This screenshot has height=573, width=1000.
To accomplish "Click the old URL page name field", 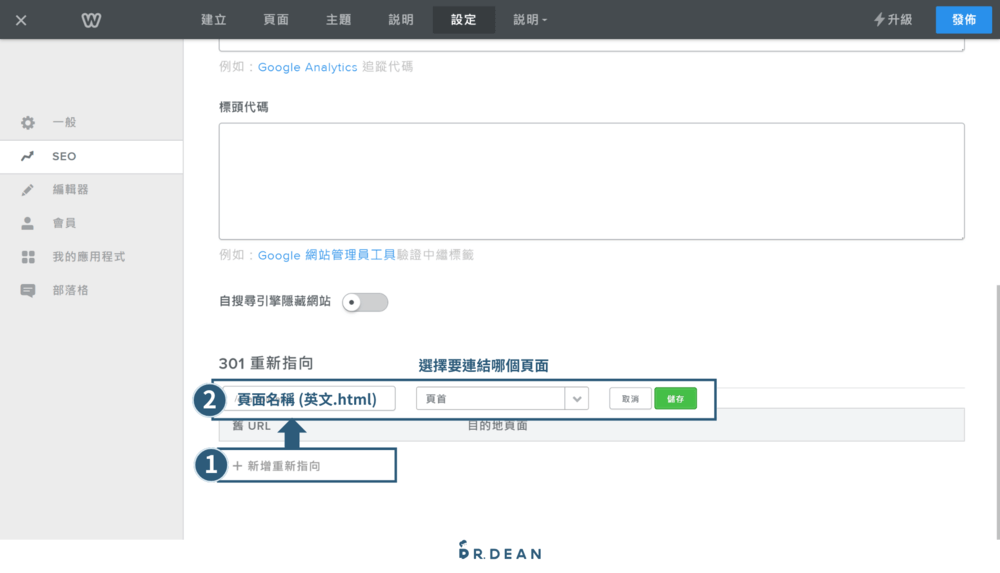I will coord(309,399).
